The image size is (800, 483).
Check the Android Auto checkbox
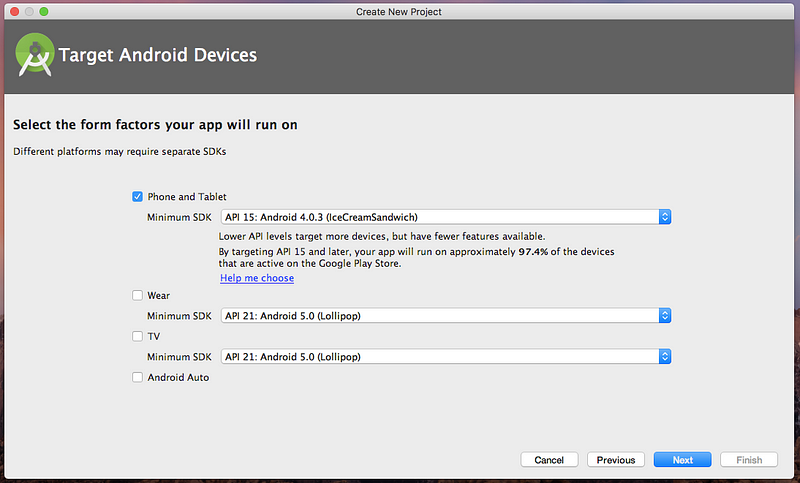point(137,377)
